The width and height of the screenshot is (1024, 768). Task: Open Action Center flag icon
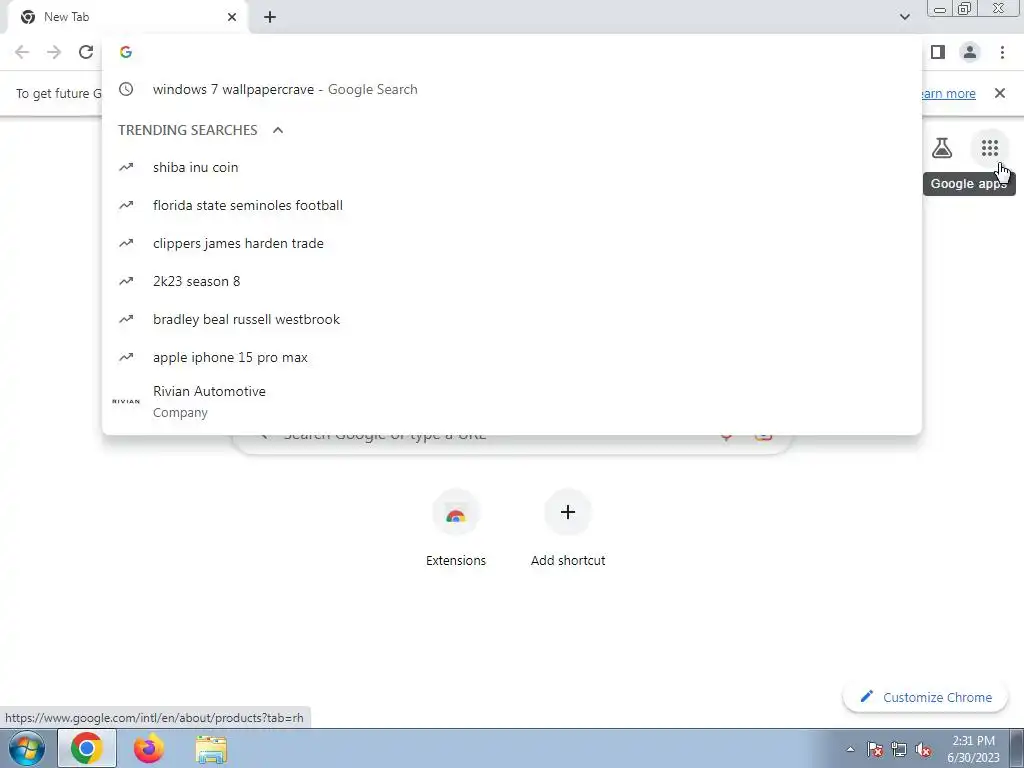pyautogui.click(x=875, y=750)
